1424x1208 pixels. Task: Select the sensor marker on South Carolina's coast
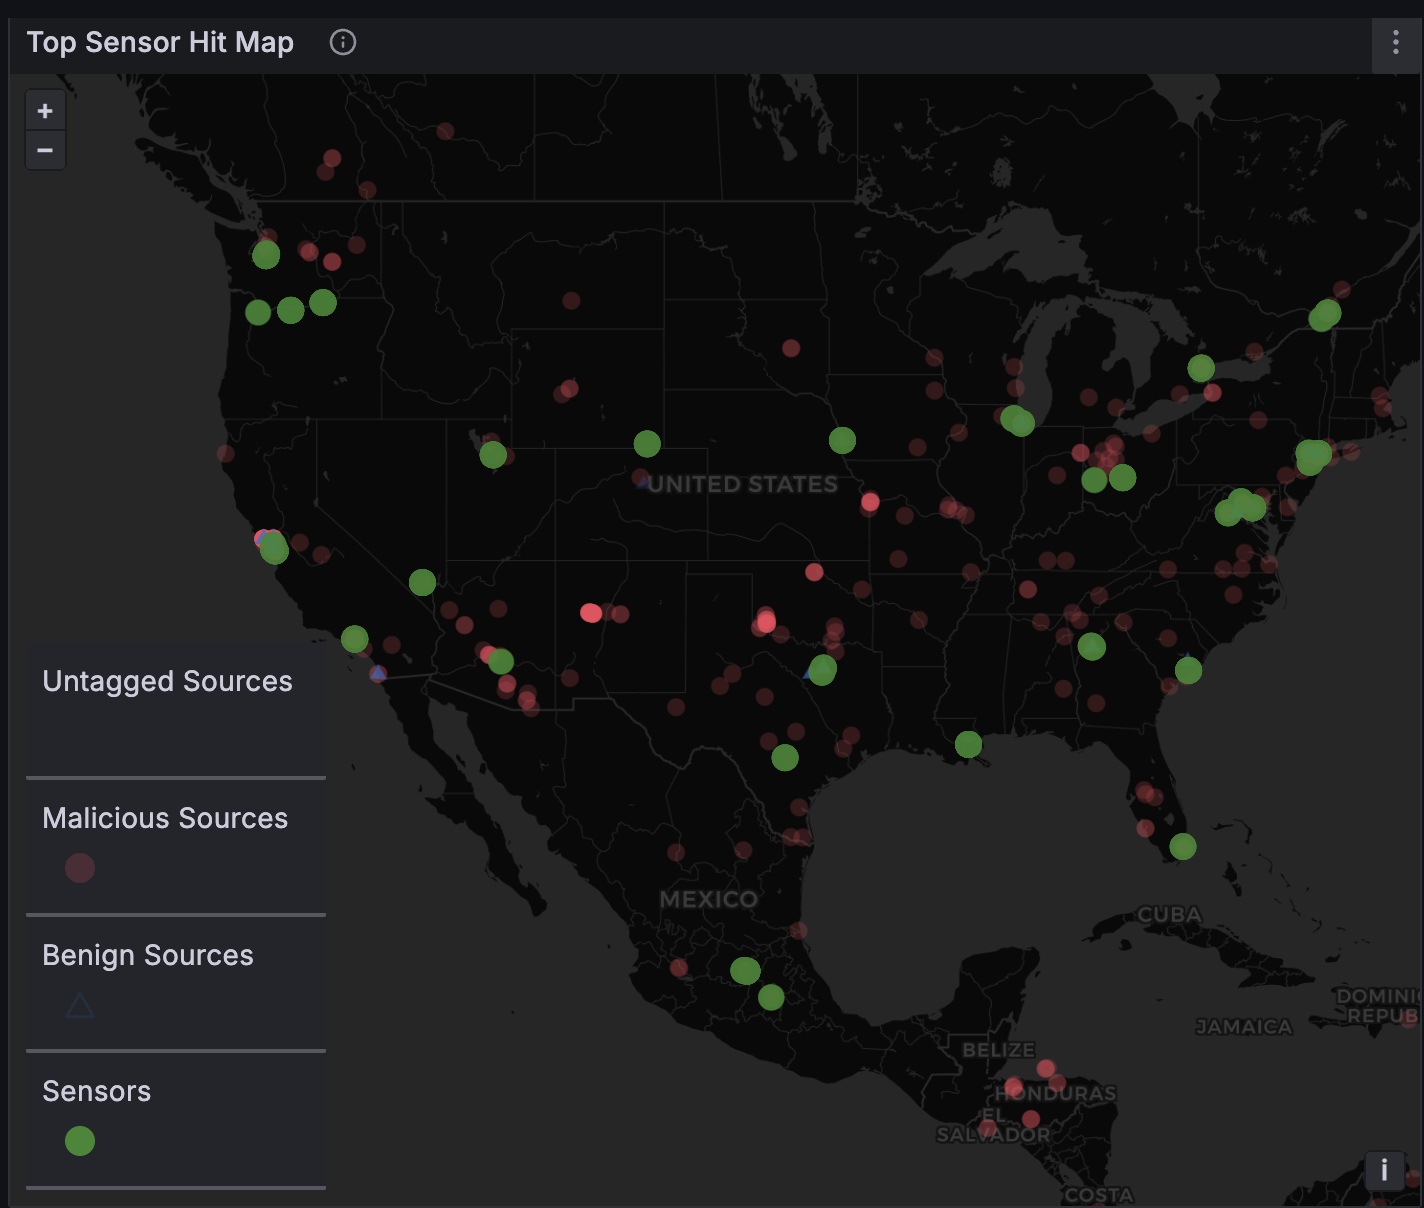pos(1188,670)
